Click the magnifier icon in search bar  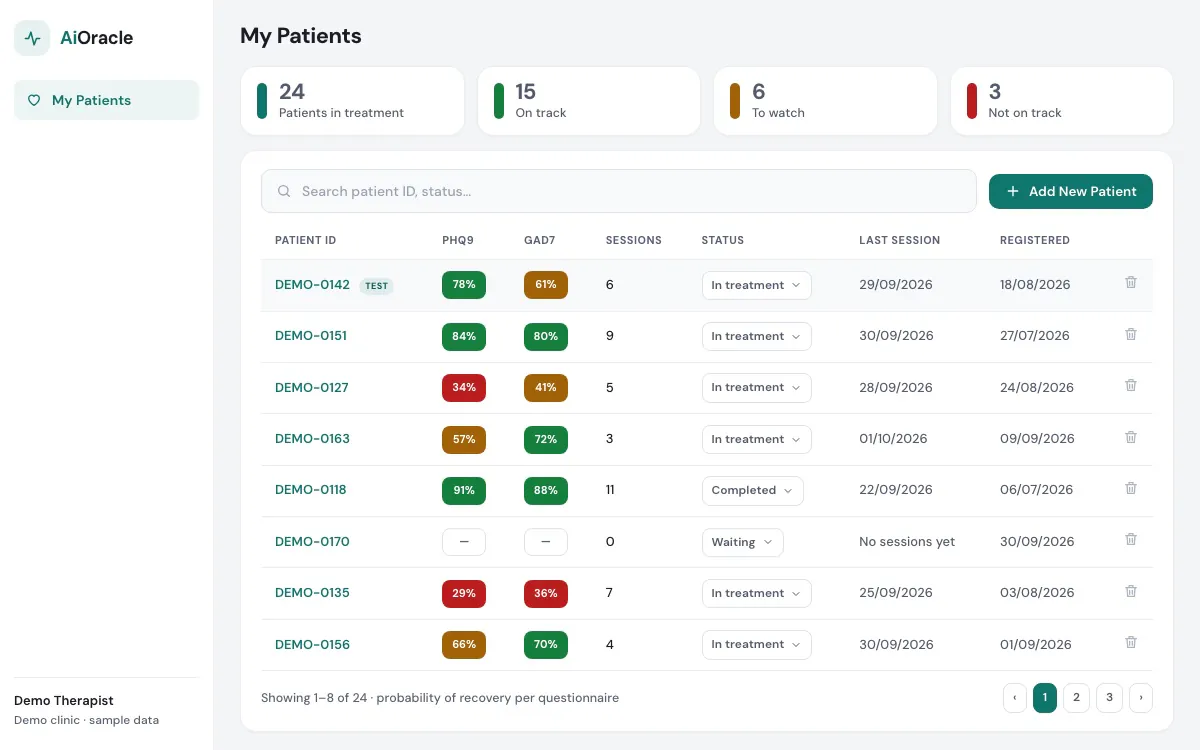coord(284,191)
